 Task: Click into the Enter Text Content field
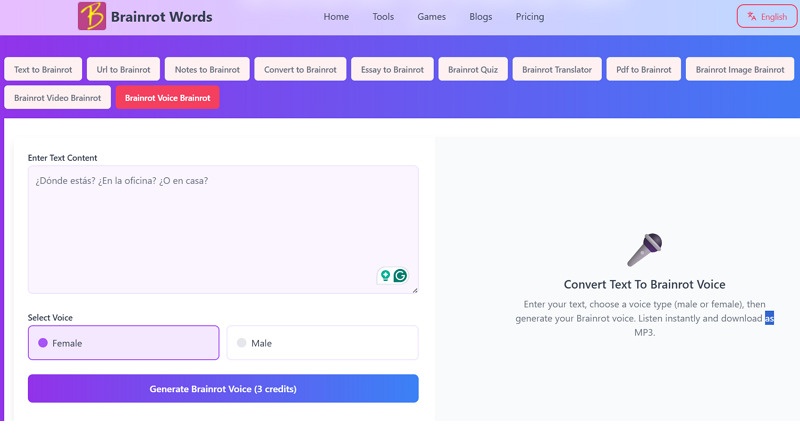pyautogui.click(x=223, y=229)
